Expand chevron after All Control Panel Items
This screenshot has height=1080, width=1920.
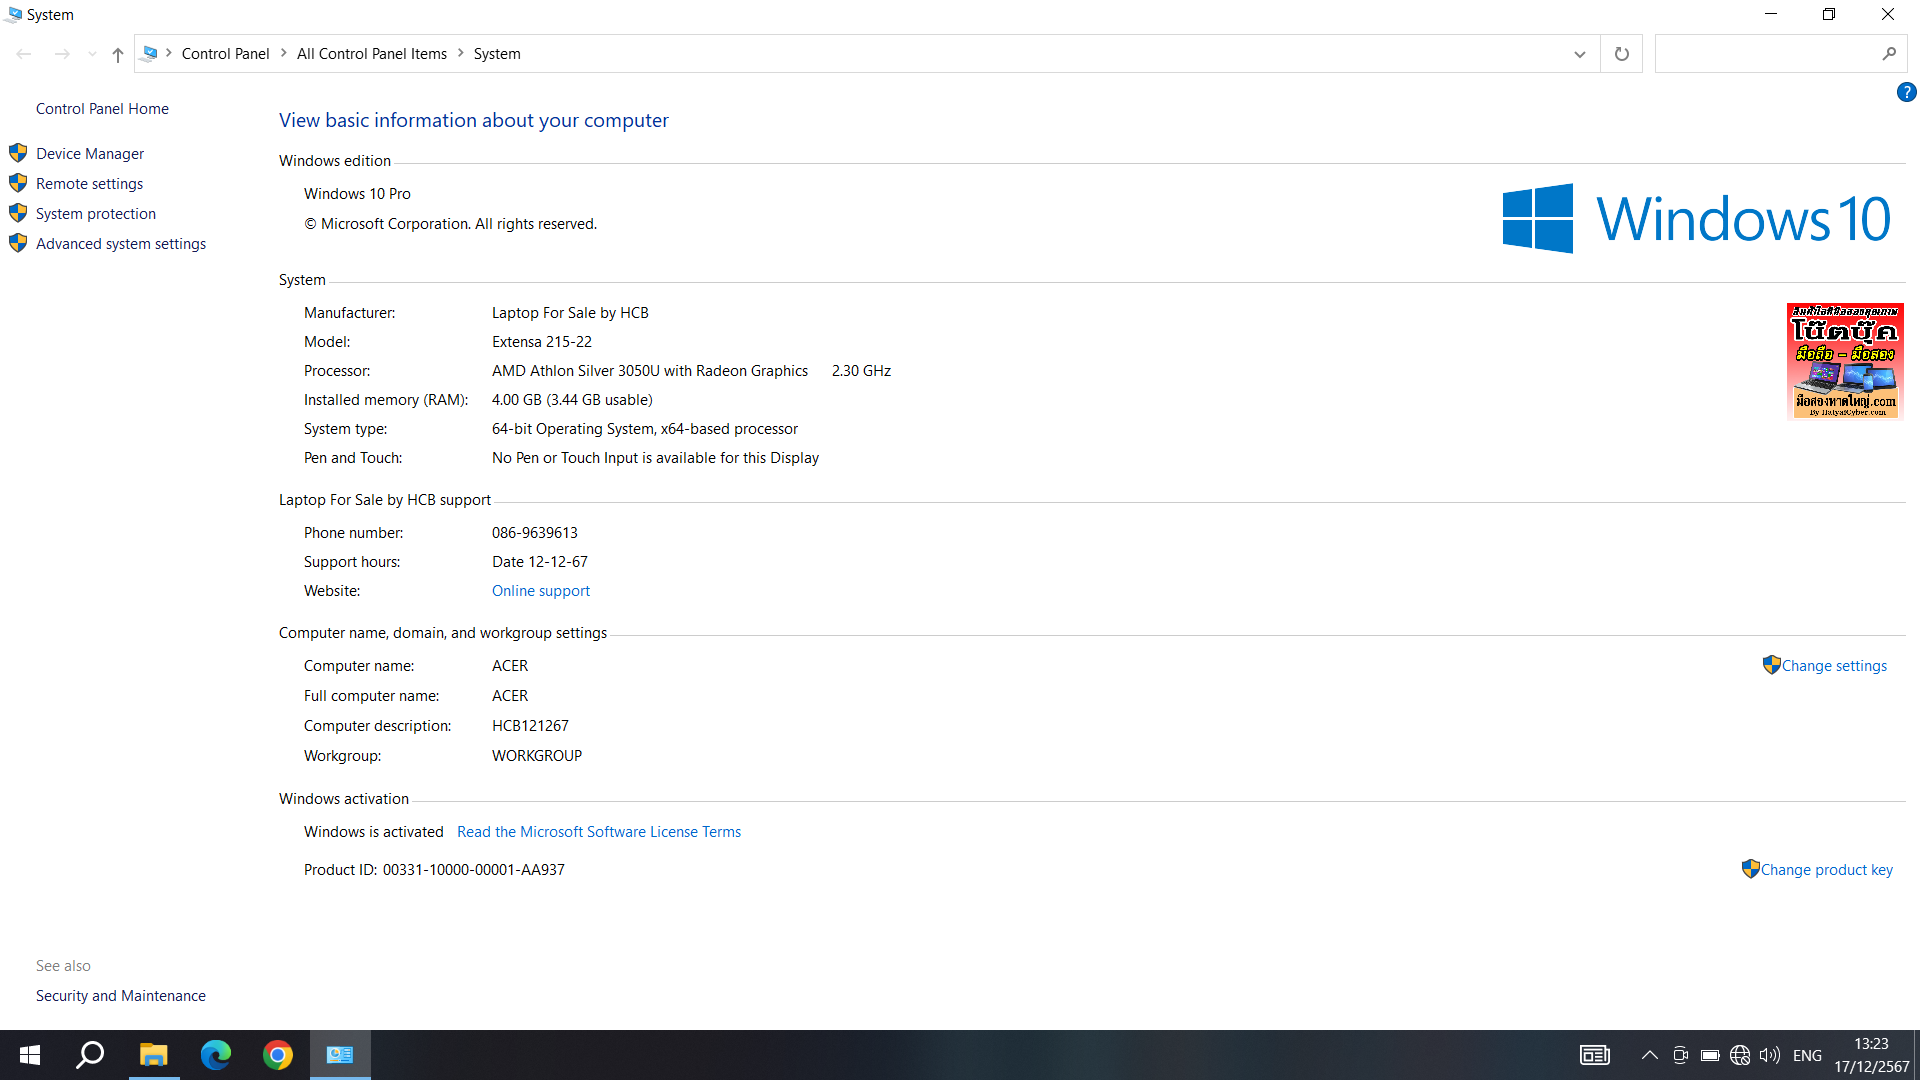pyautogui.click(x=461, y=53)
